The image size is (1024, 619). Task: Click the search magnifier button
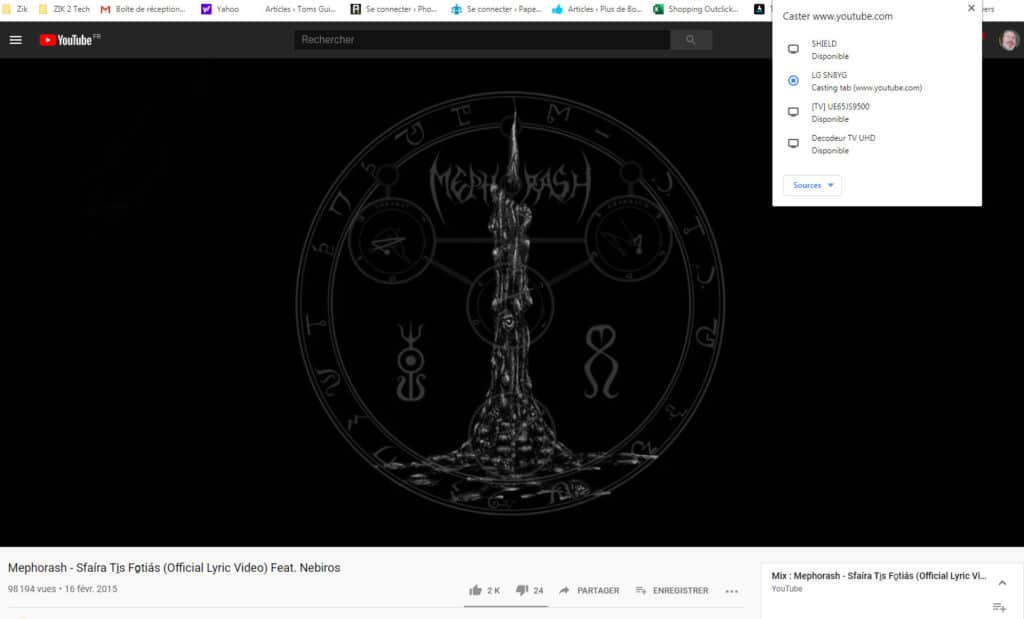point(690,40)
